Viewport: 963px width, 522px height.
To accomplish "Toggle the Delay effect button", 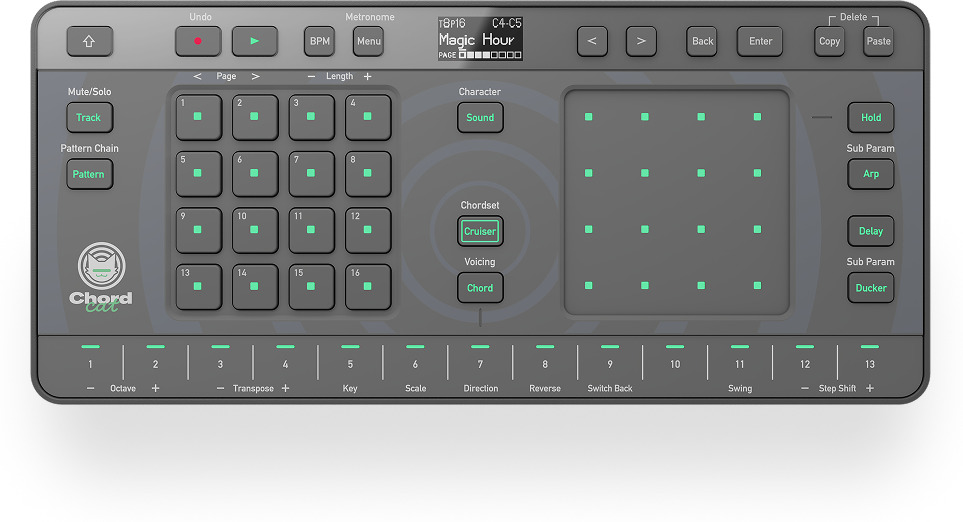I will [x=870, y=231].
